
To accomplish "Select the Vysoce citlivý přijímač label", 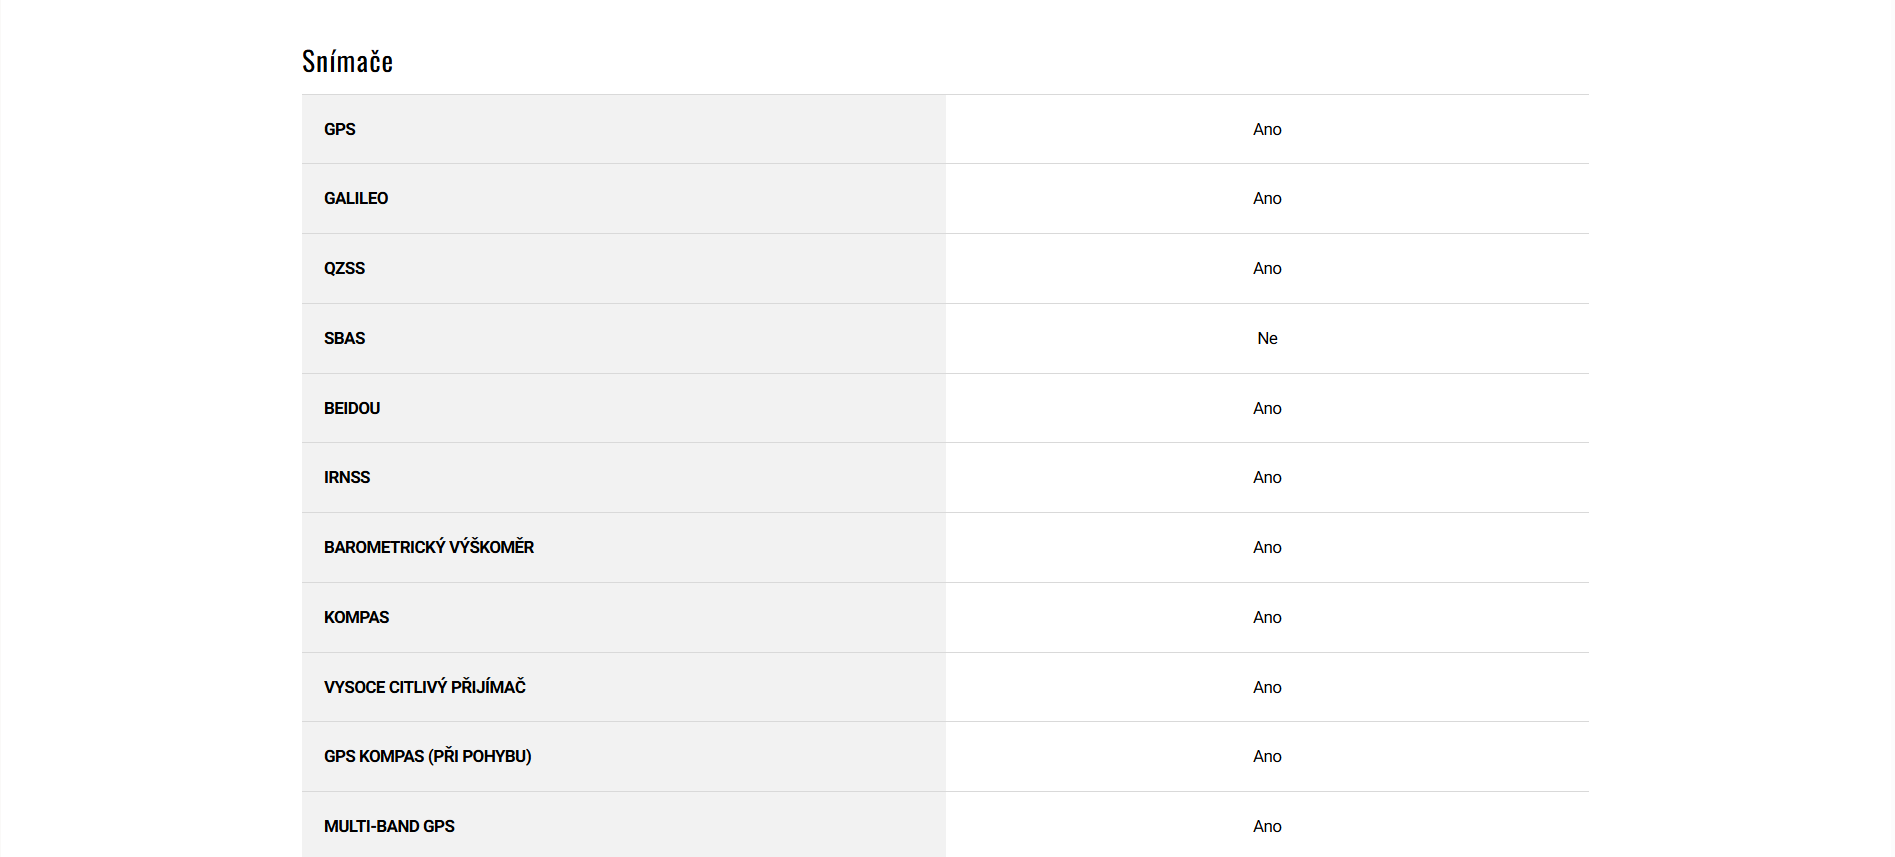I will click(x=425, y=687).
